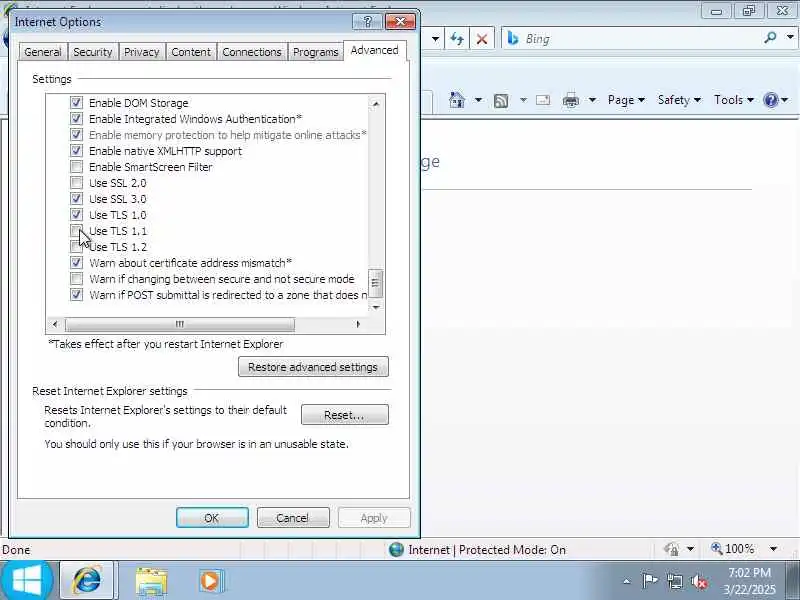Image resolution: width=800 pixels, height=600 pixels.
Task: Click Cancel in Internet Options
Action: tap(293, 518)
